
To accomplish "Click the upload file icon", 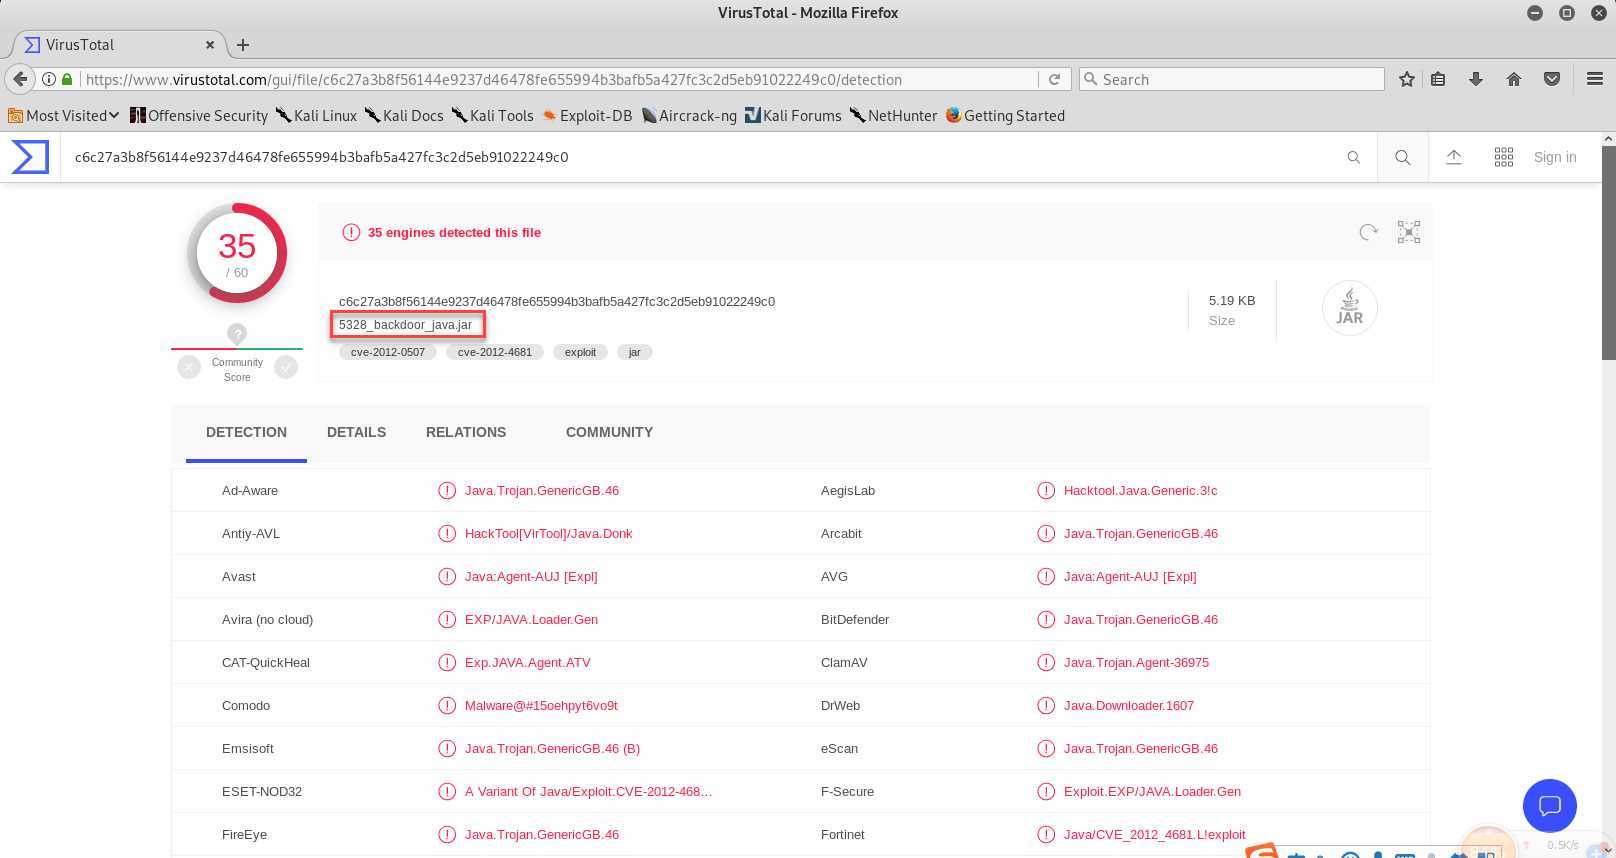I will pyautogui.click(x=1454, y=157).
